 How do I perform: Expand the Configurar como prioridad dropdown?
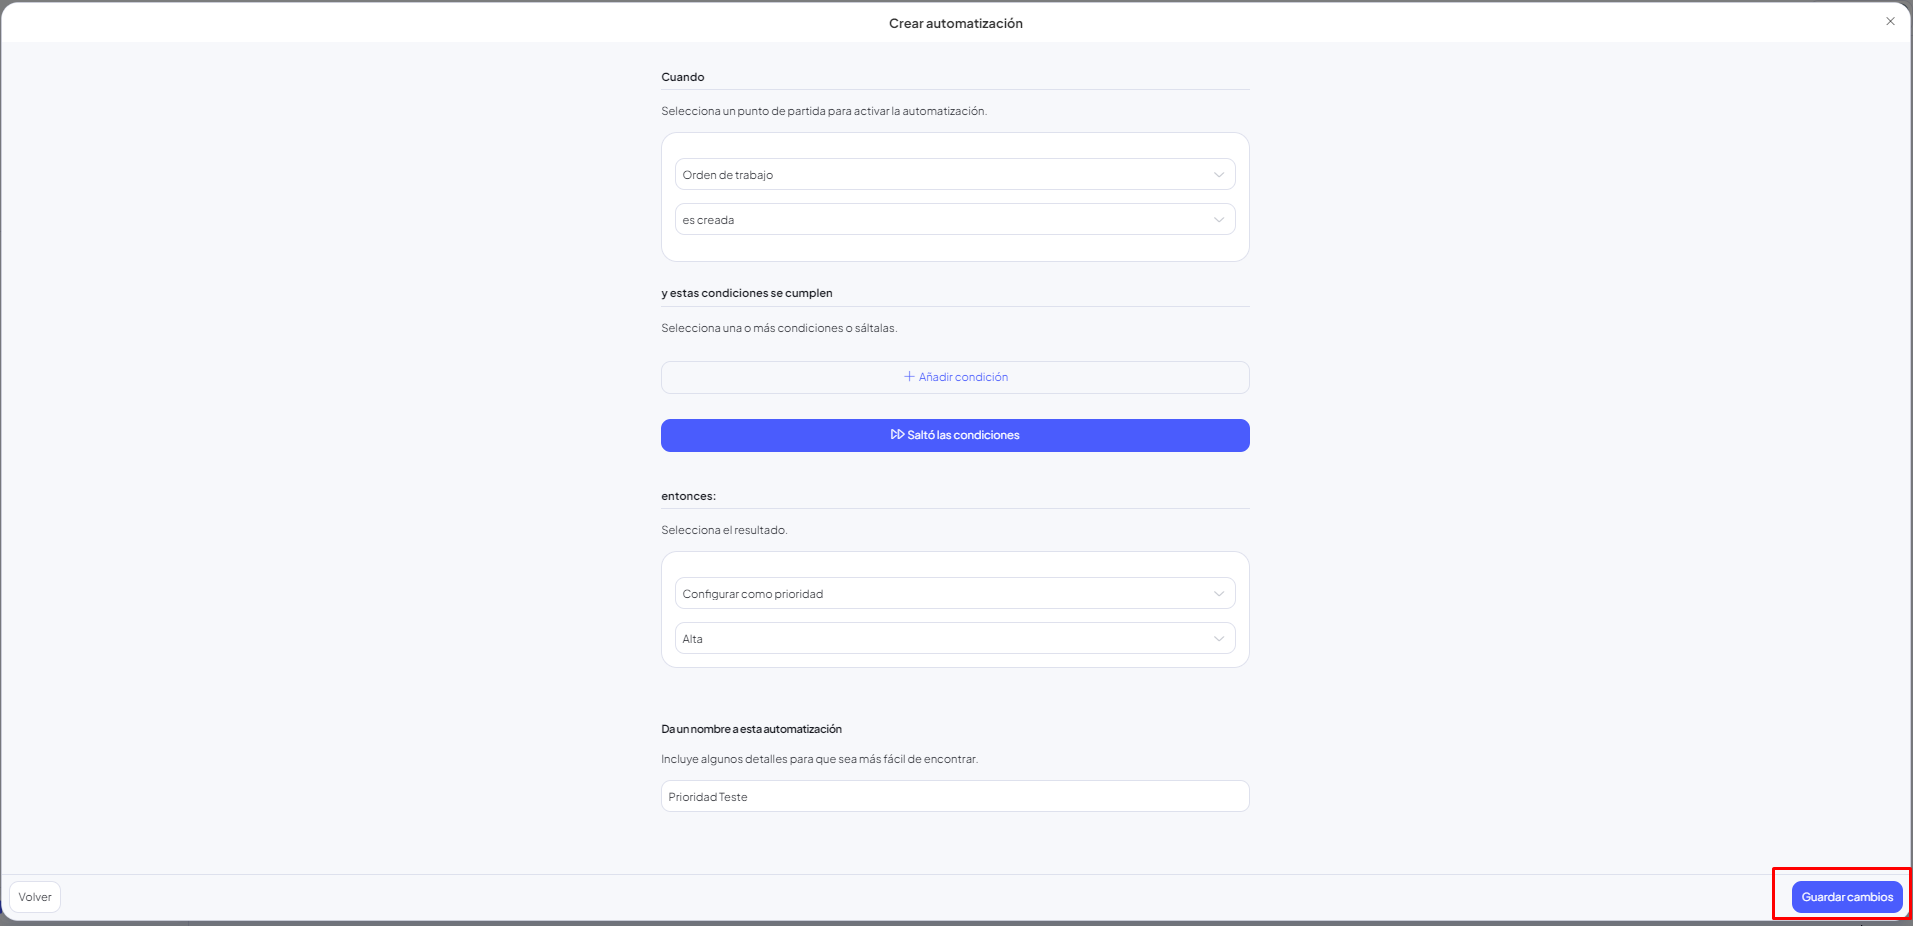point(955,593)
